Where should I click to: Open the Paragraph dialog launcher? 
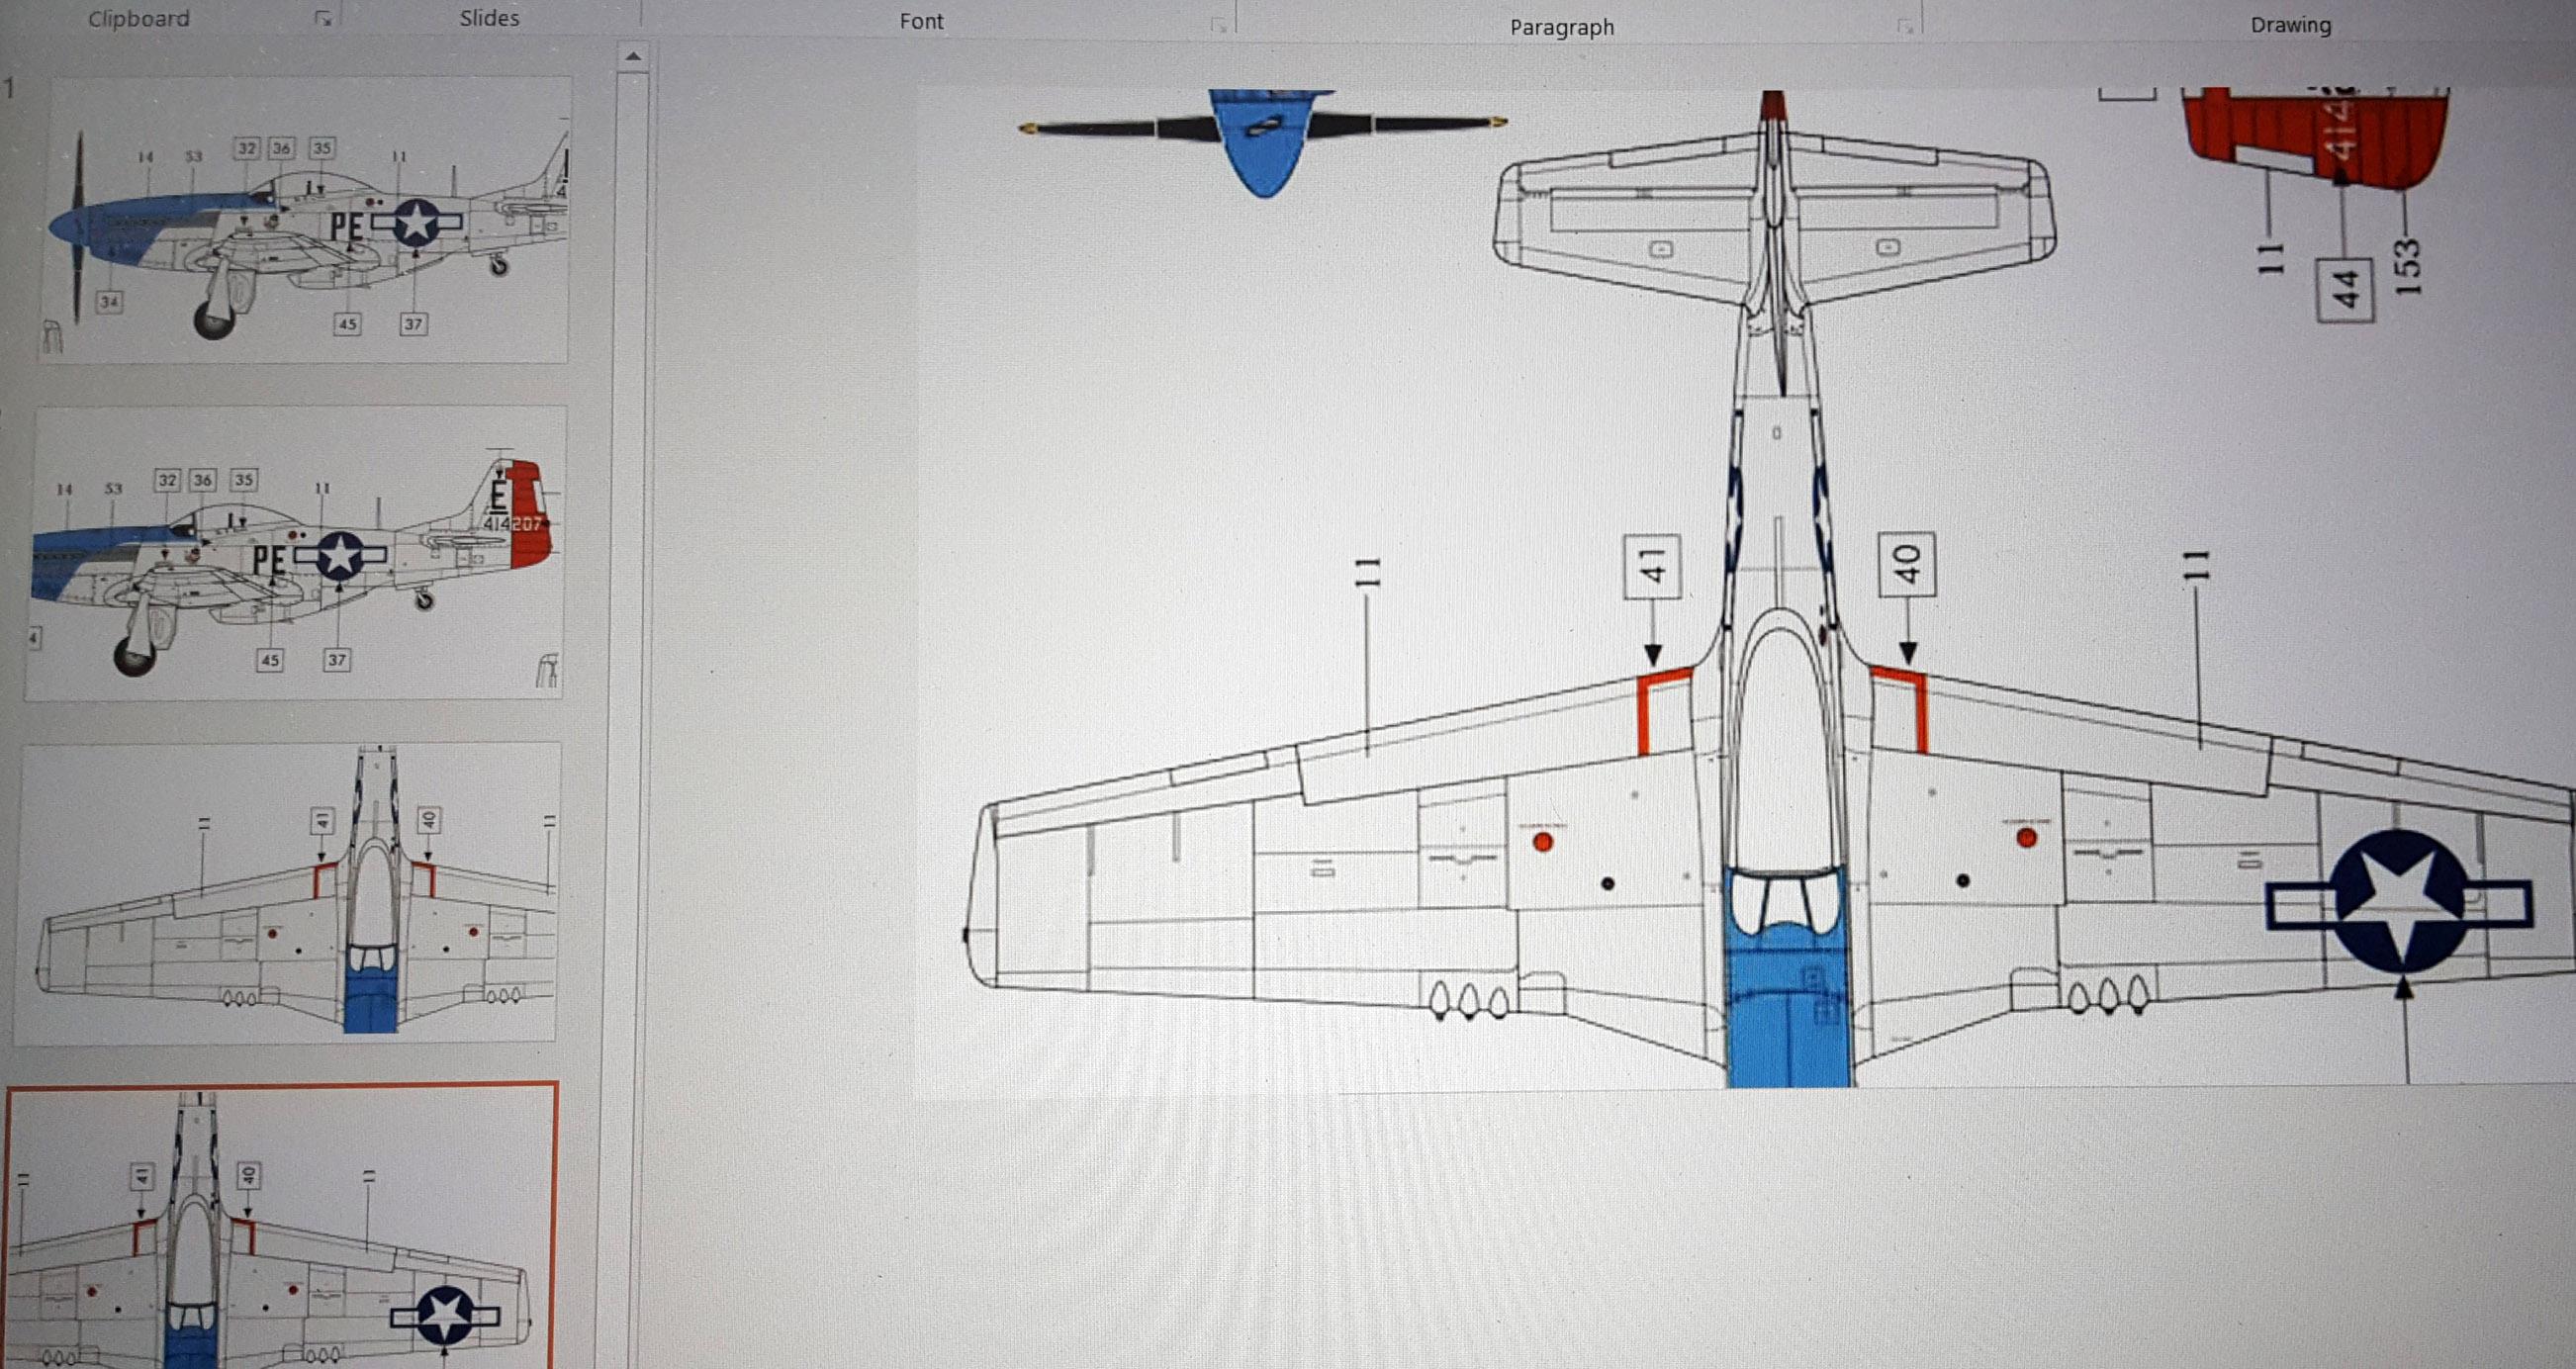click(1905, 28)
